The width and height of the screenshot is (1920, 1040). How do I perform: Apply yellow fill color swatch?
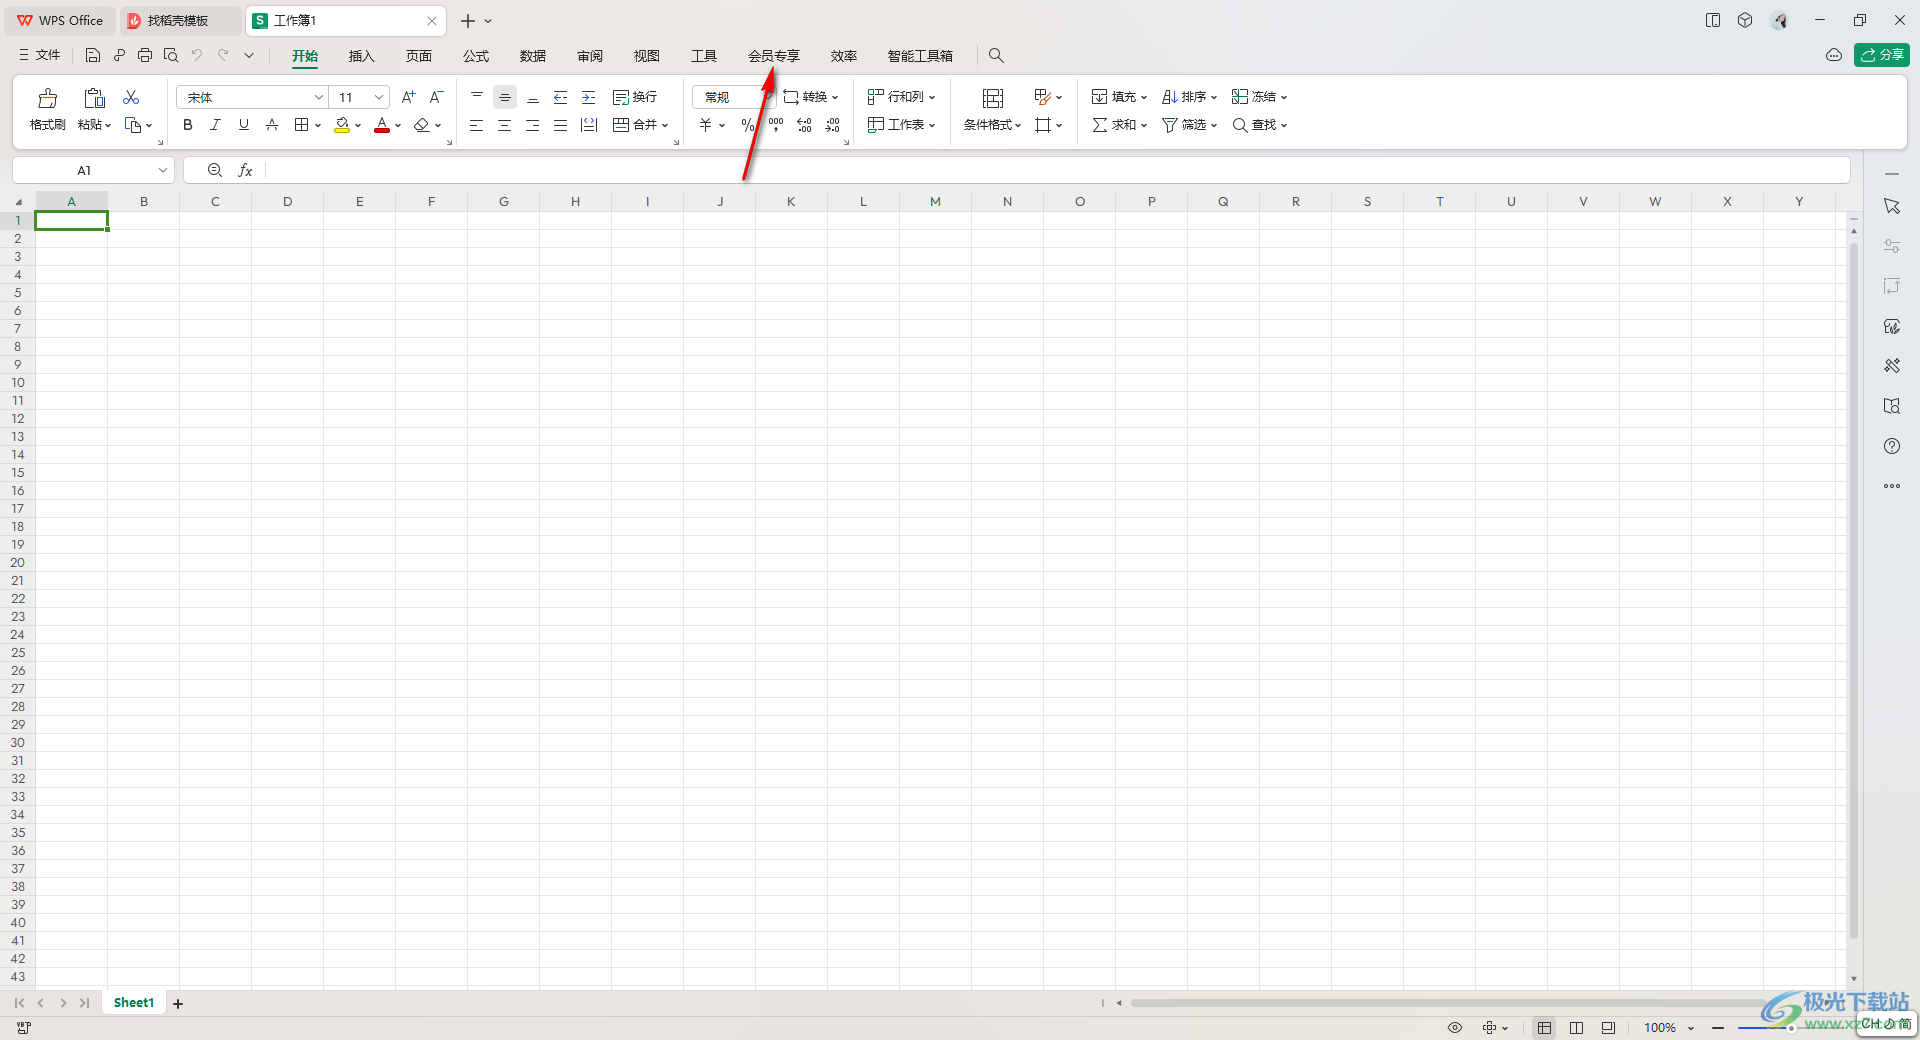click(x=342, y=125)
